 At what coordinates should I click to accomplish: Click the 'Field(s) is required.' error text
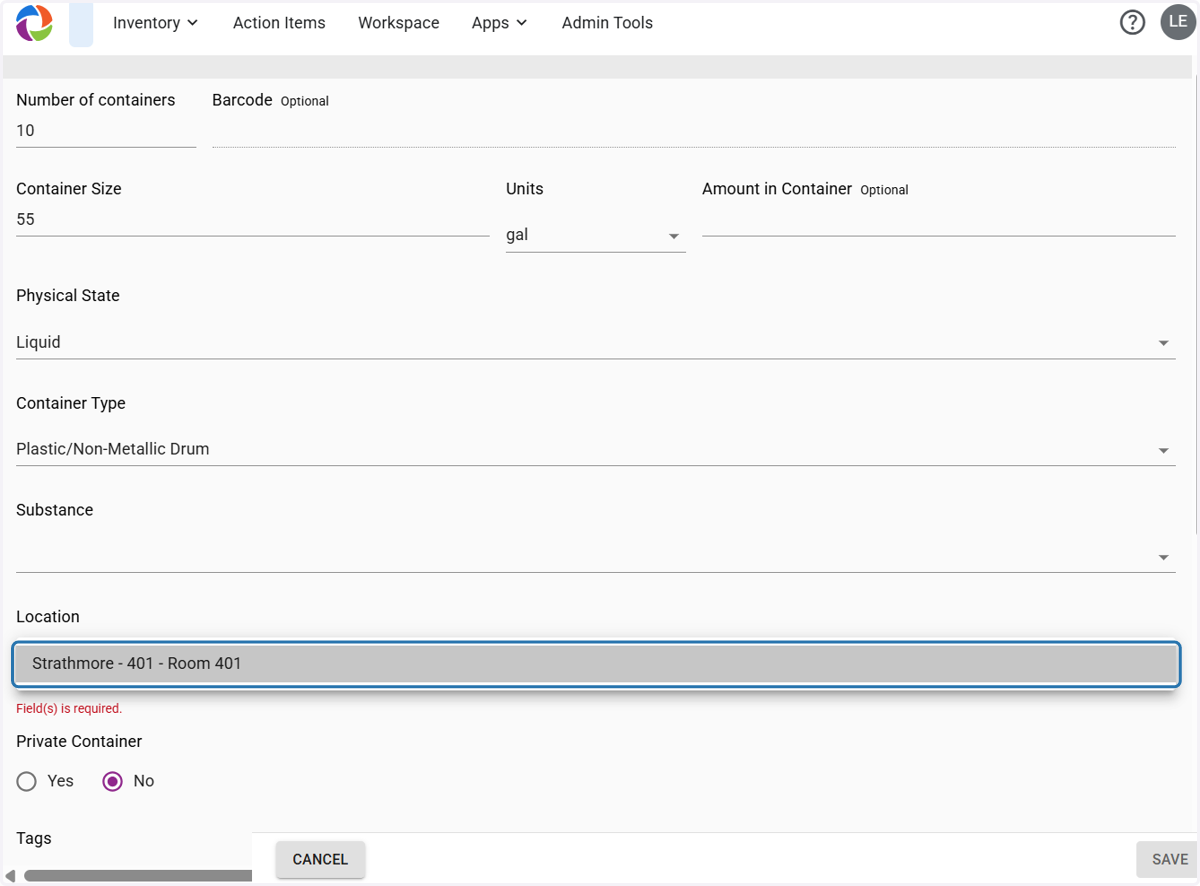click(x=69, y=708)
